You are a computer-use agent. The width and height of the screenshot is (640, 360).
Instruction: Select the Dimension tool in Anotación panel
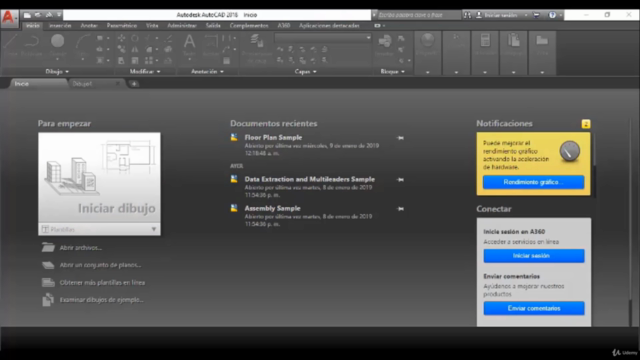tap(211, 45)
